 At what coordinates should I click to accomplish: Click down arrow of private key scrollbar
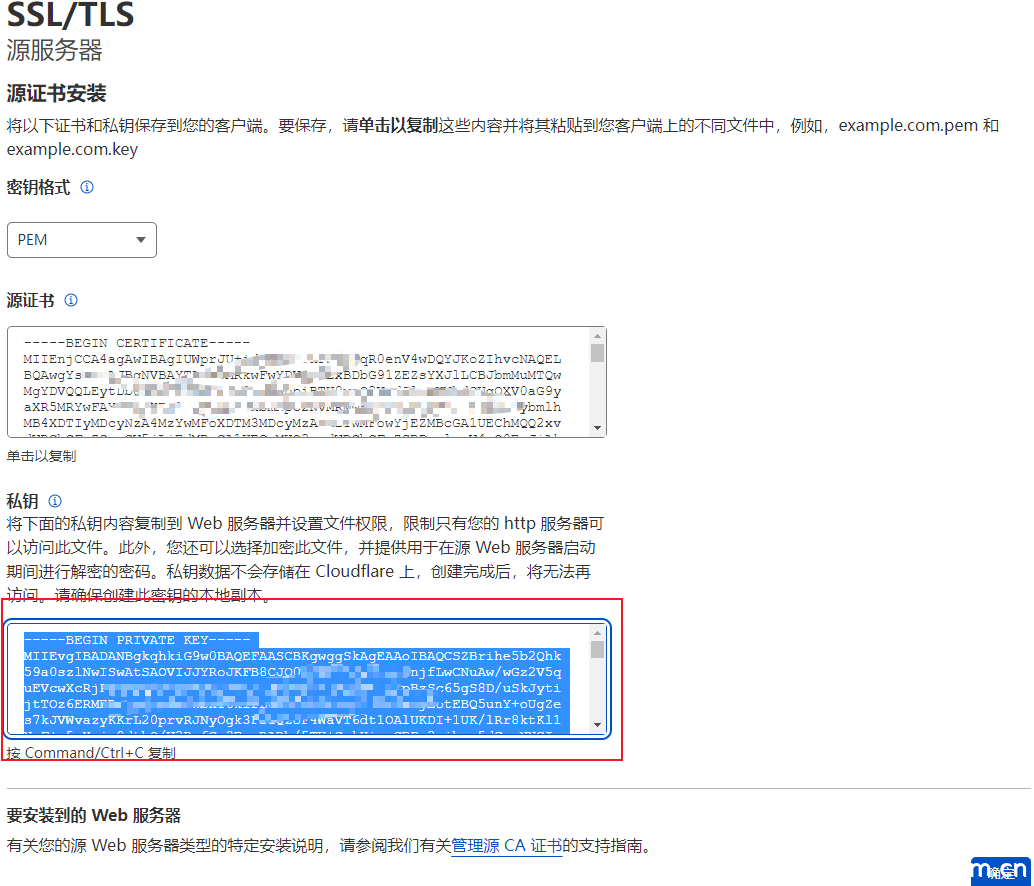tap(597, 724)
